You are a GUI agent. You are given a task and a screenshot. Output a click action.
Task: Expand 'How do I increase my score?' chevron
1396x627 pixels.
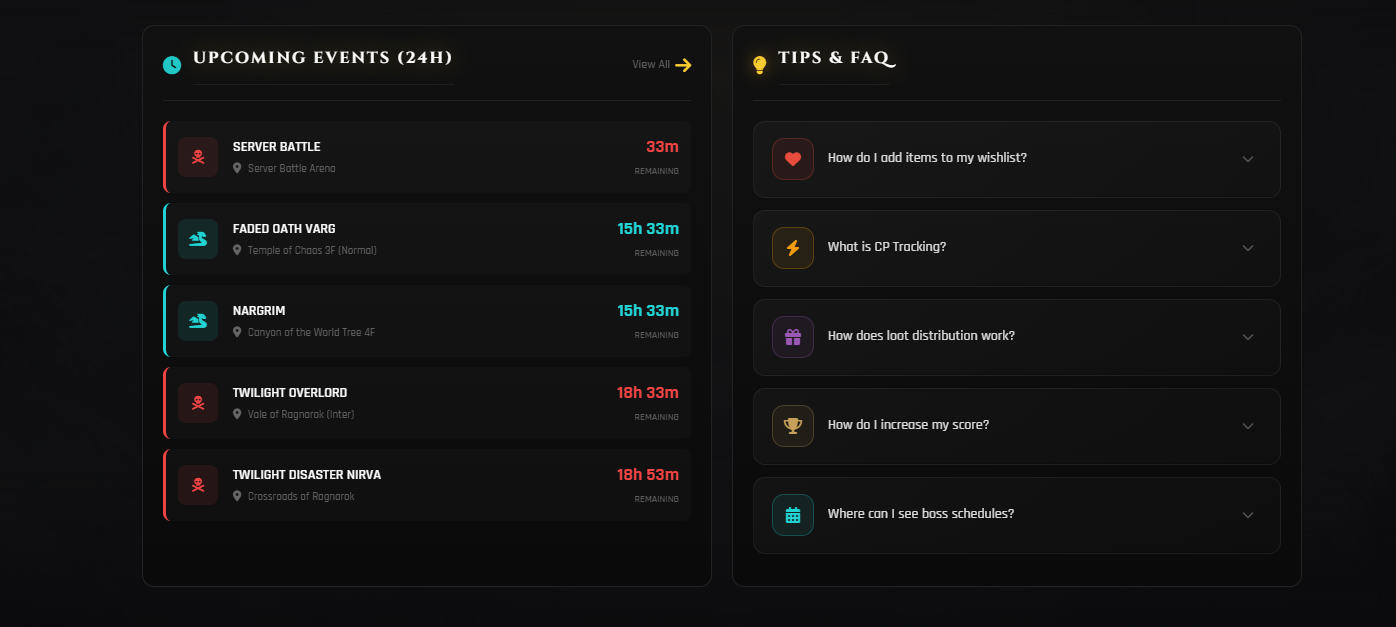click(1247, 426)
